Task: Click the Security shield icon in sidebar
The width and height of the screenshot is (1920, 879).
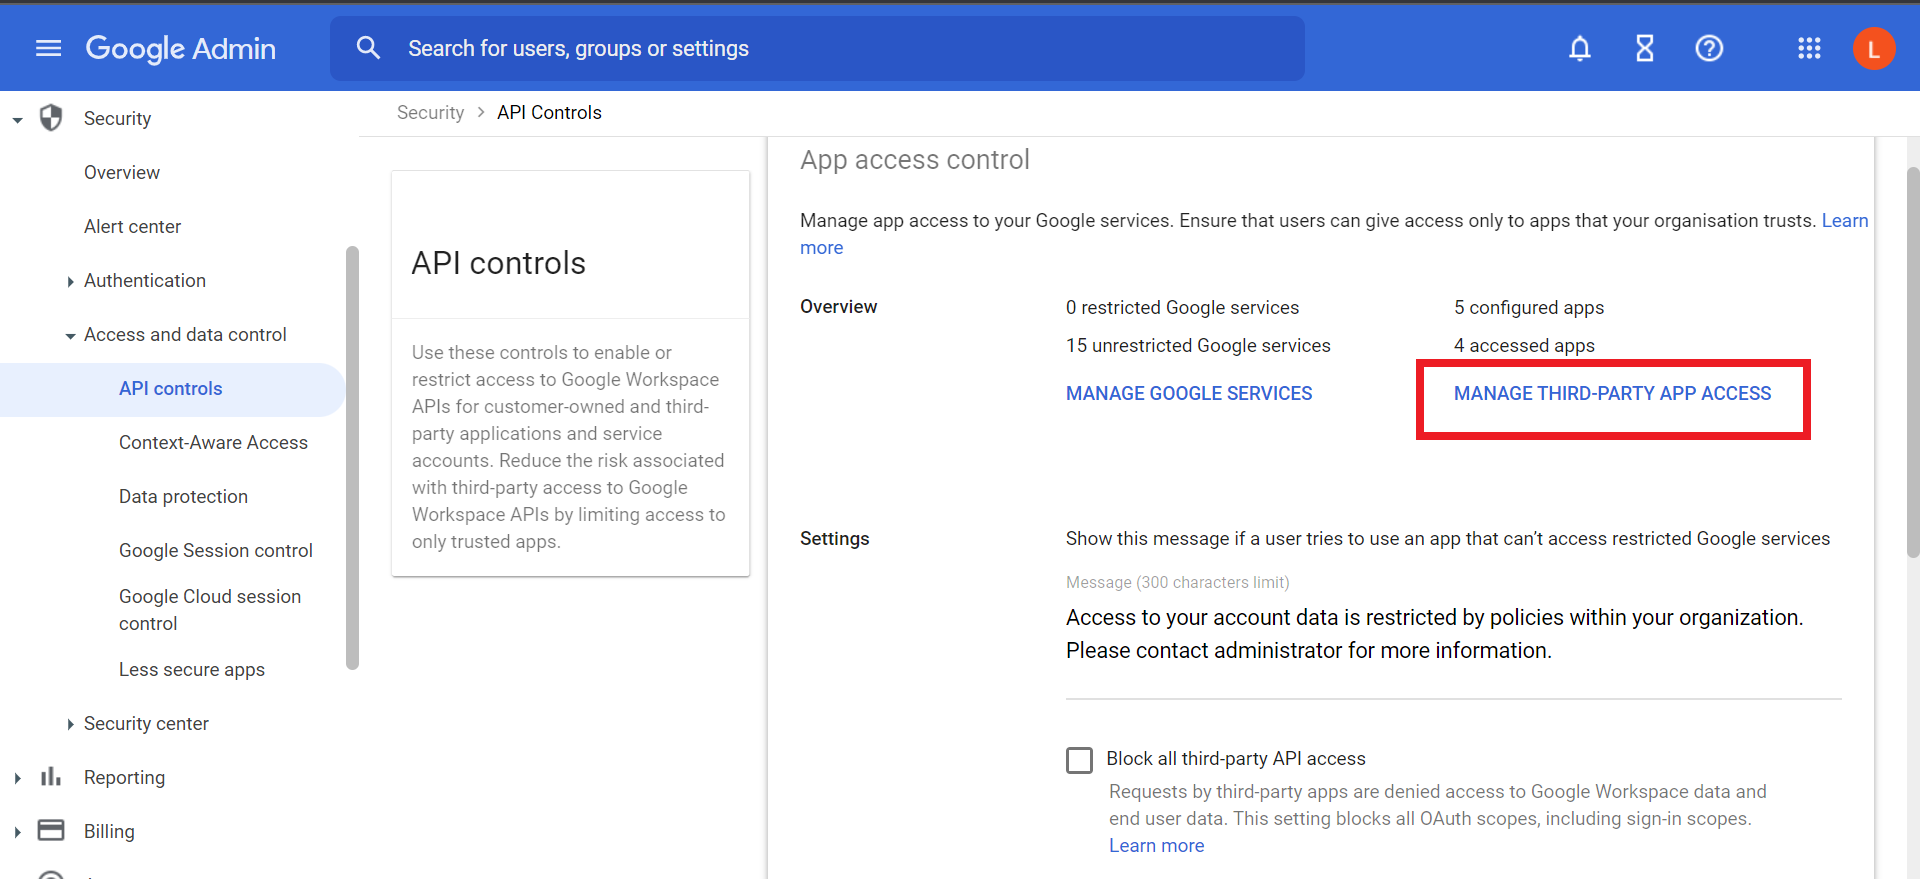Action: coord(51,118)
